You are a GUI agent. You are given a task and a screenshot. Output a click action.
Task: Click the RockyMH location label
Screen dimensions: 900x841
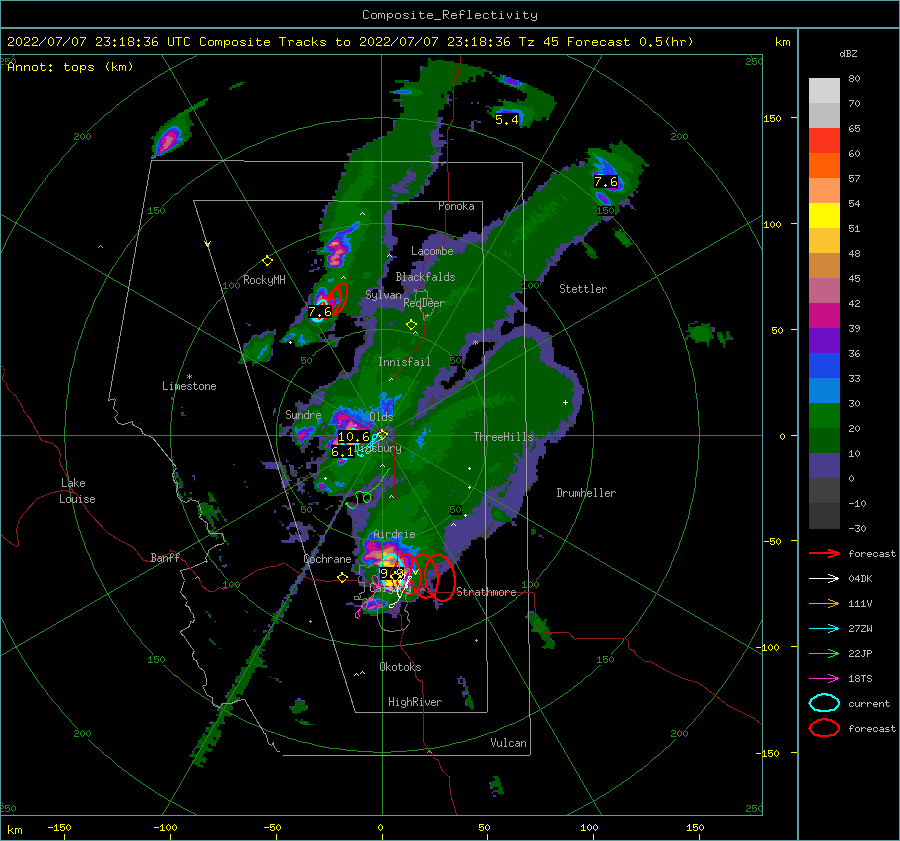pos(264,280)
